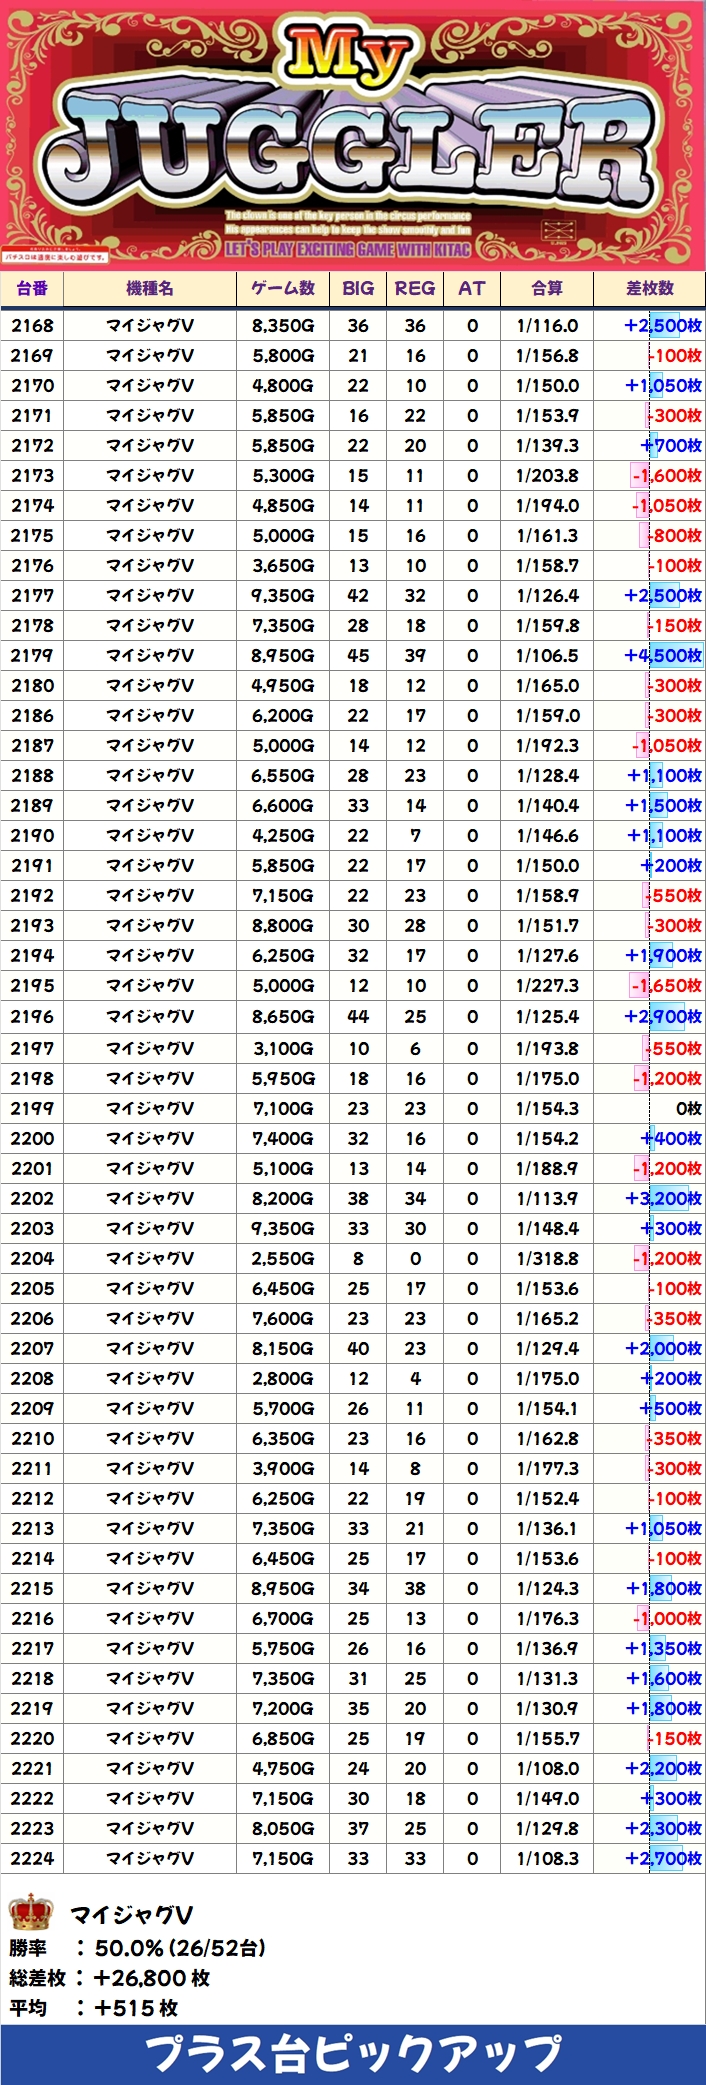
Task: Click the +3,200枚 value in row 2202
Action: [663, 1198]
